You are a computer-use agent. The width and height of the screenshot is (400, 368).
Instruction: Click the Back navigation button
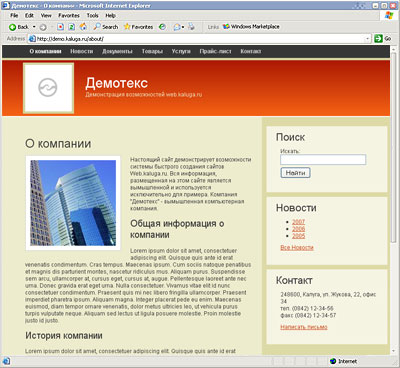[x=19, y=27]
